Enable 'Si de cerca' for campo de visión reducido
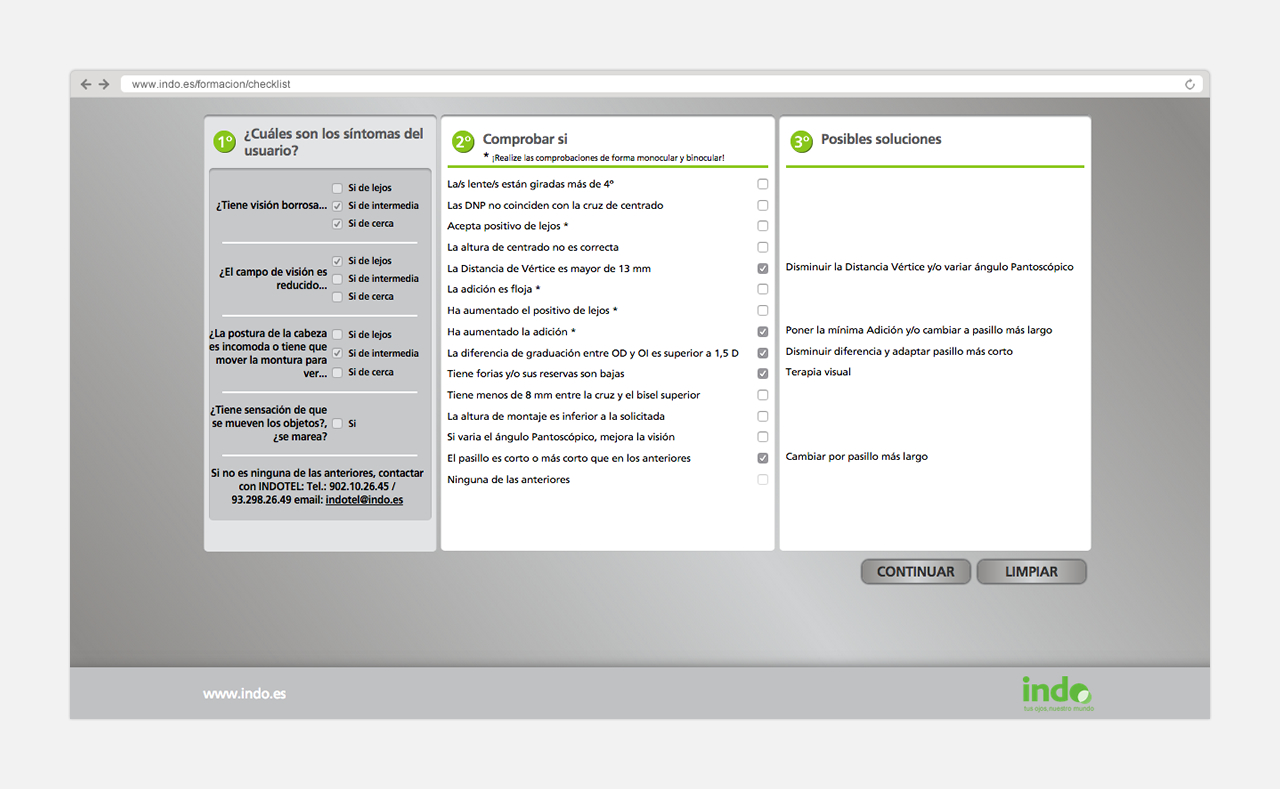This screenshot has width=1280, height=789. (x=337, y=296)
